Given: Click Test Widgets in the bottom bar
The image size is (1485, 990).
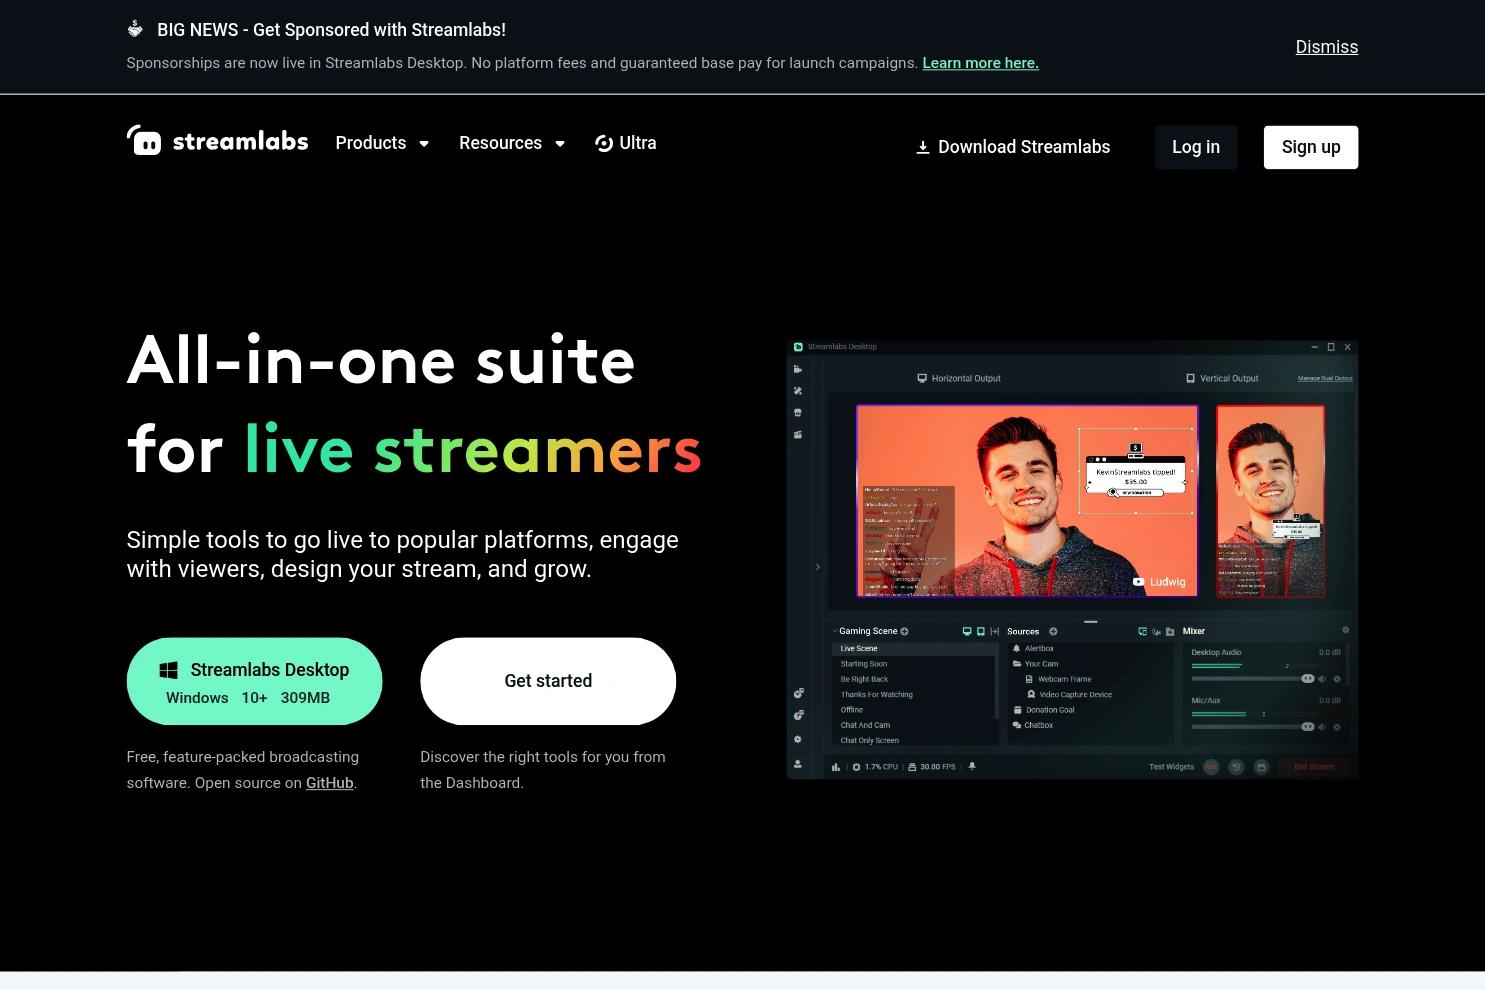Looking at the screenshot, I should [1171, 767].
